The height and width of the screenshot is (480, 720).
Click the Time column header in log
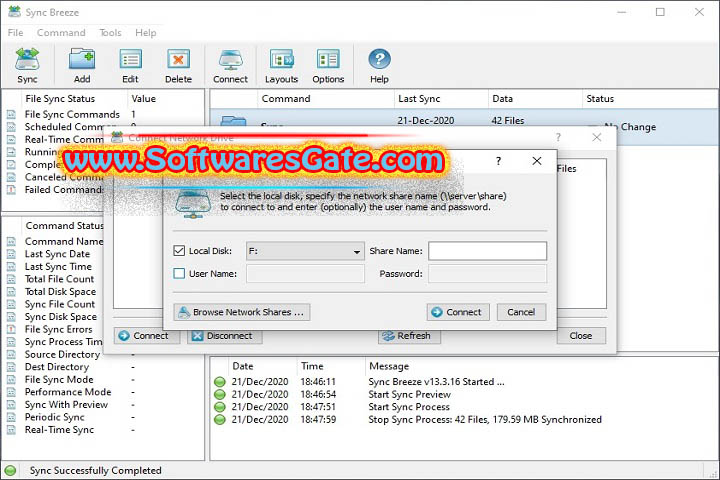(331, 366)
